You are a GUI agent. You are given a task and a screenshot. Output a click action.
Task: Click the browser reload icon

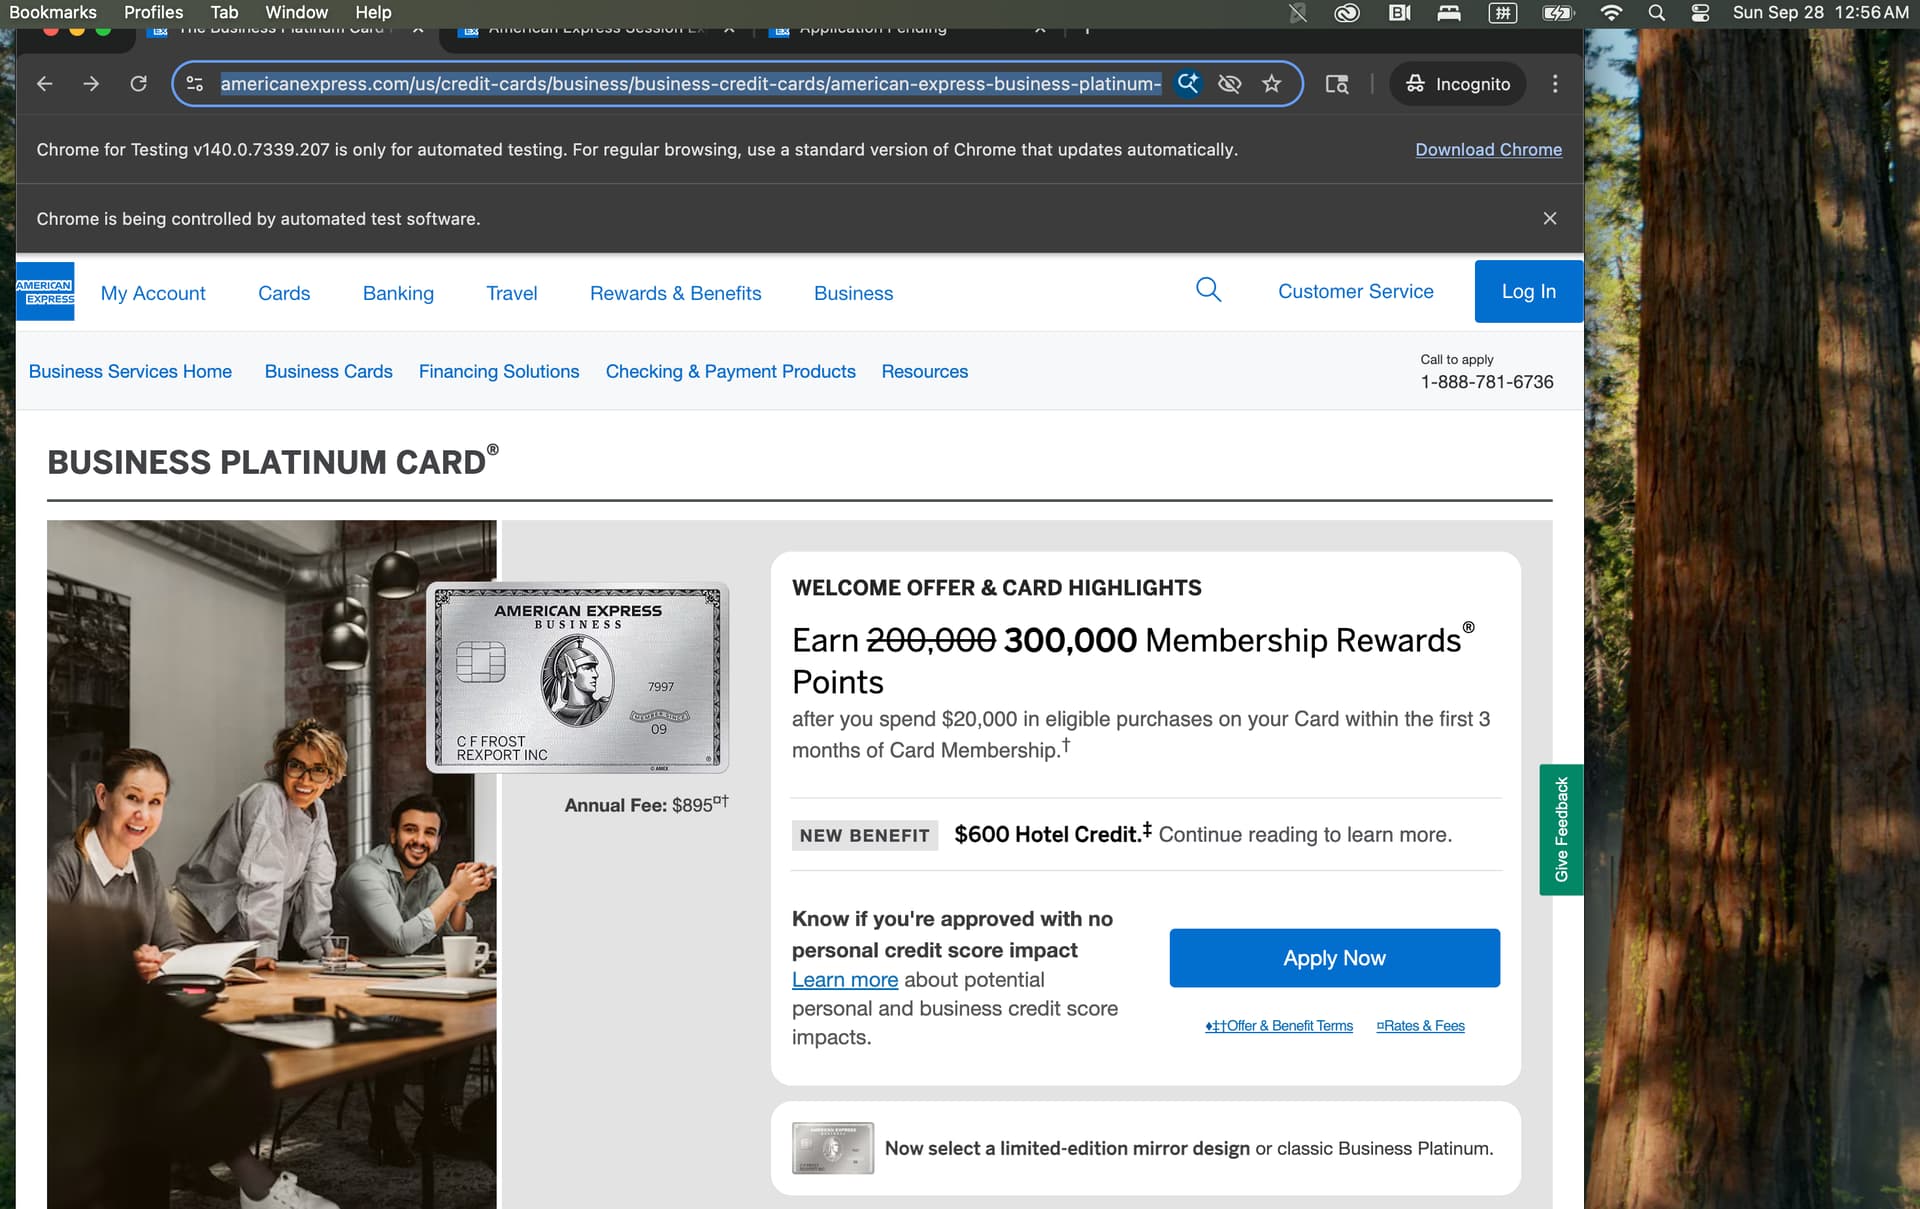coord(139,84)
